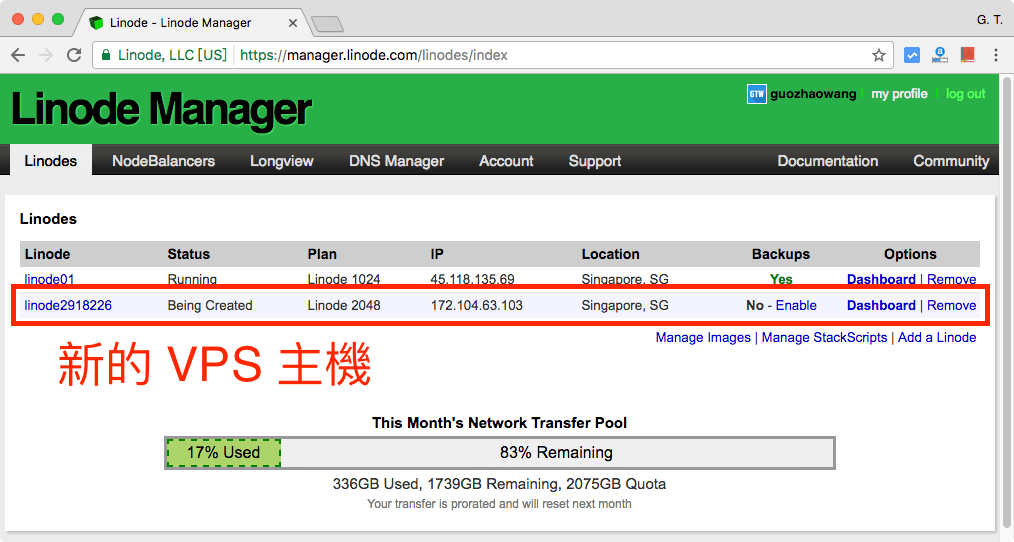
Task: Click Add a Linode link
Action: pyautogui.click(x=937, y=338)
